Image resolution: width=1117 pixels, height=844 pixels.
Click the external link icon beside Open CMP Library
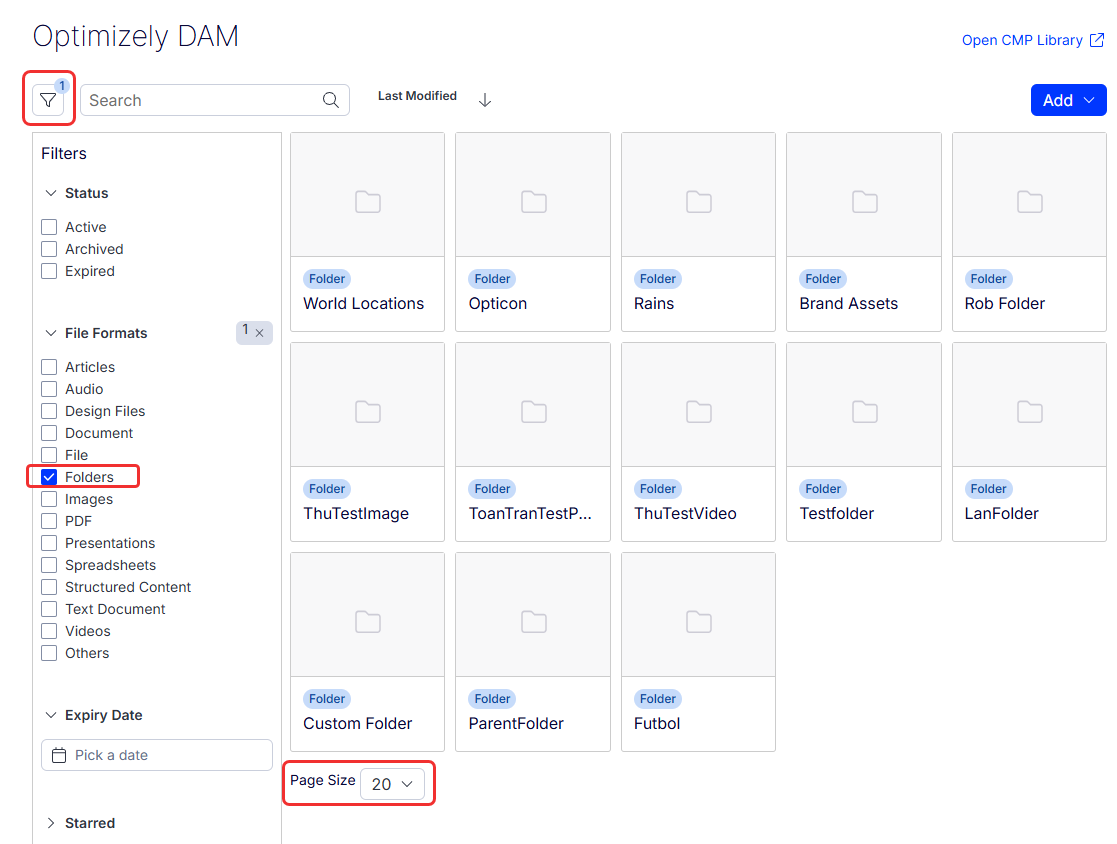[x=1097, y=40]
